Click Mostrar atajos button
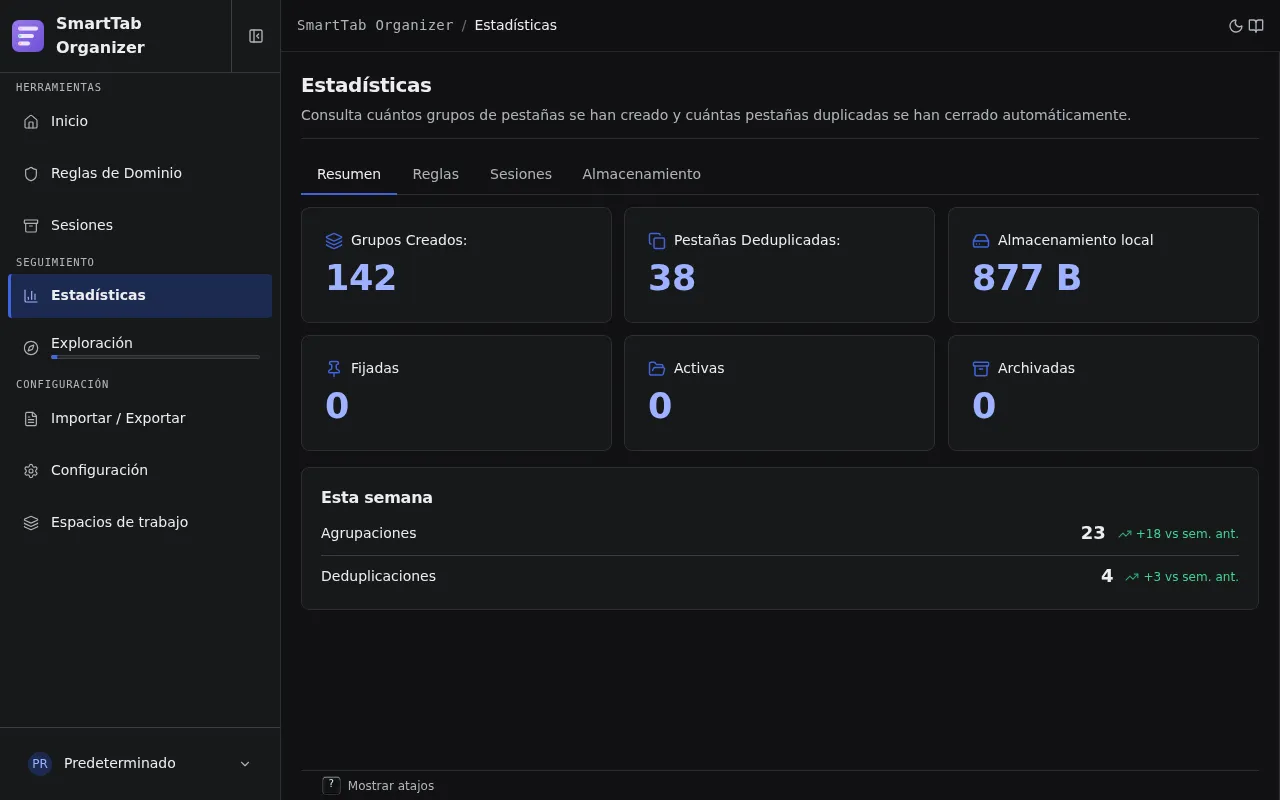The width and height of the screenshot is (1280, 800). [378, 786]
